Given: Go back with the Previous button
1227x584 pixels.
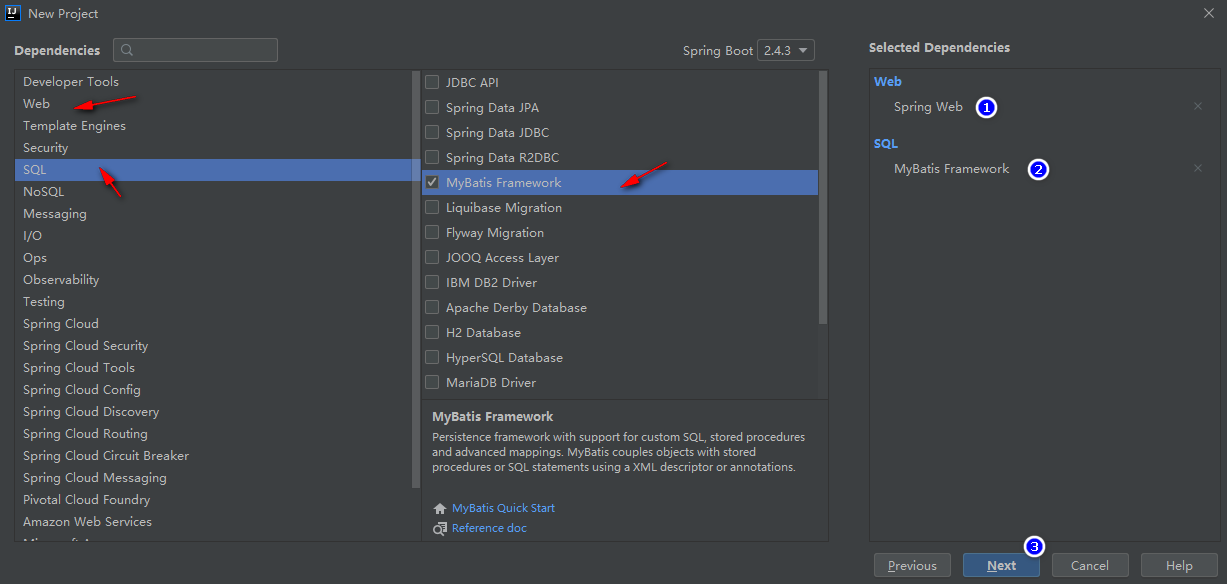Looking at the screenshot, I should coord(912,565).
